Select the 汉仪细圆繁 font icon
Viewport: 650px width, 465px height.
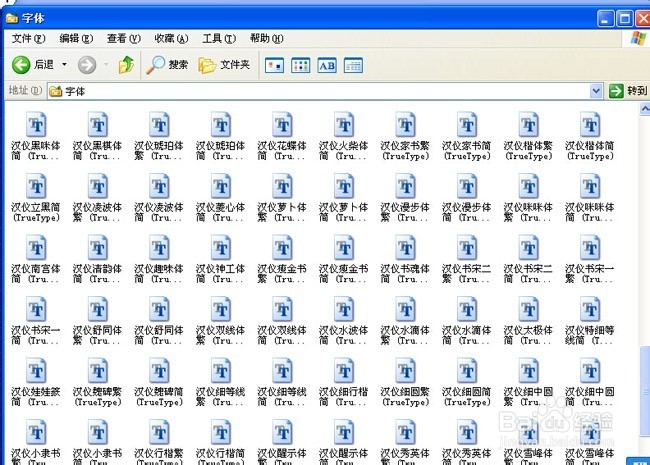pos(405,370)
